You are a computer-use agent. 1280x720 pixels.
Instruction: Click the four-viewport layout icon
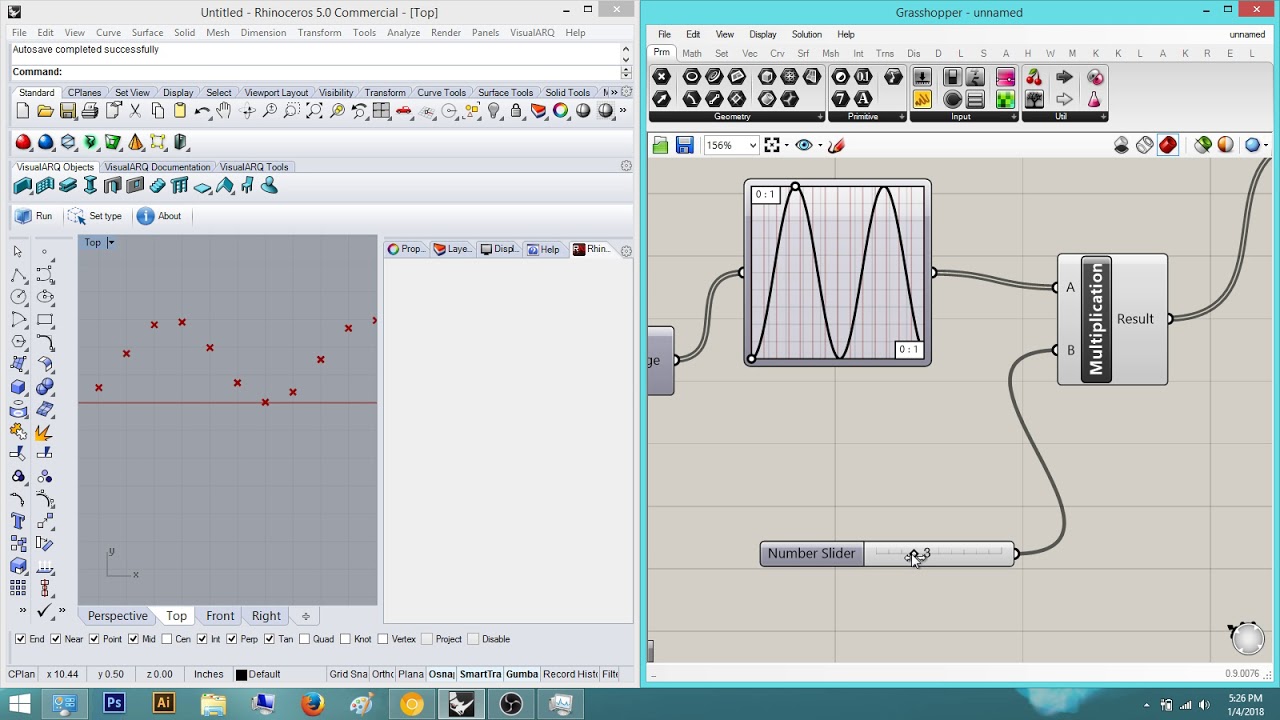[x=381, y=111]
